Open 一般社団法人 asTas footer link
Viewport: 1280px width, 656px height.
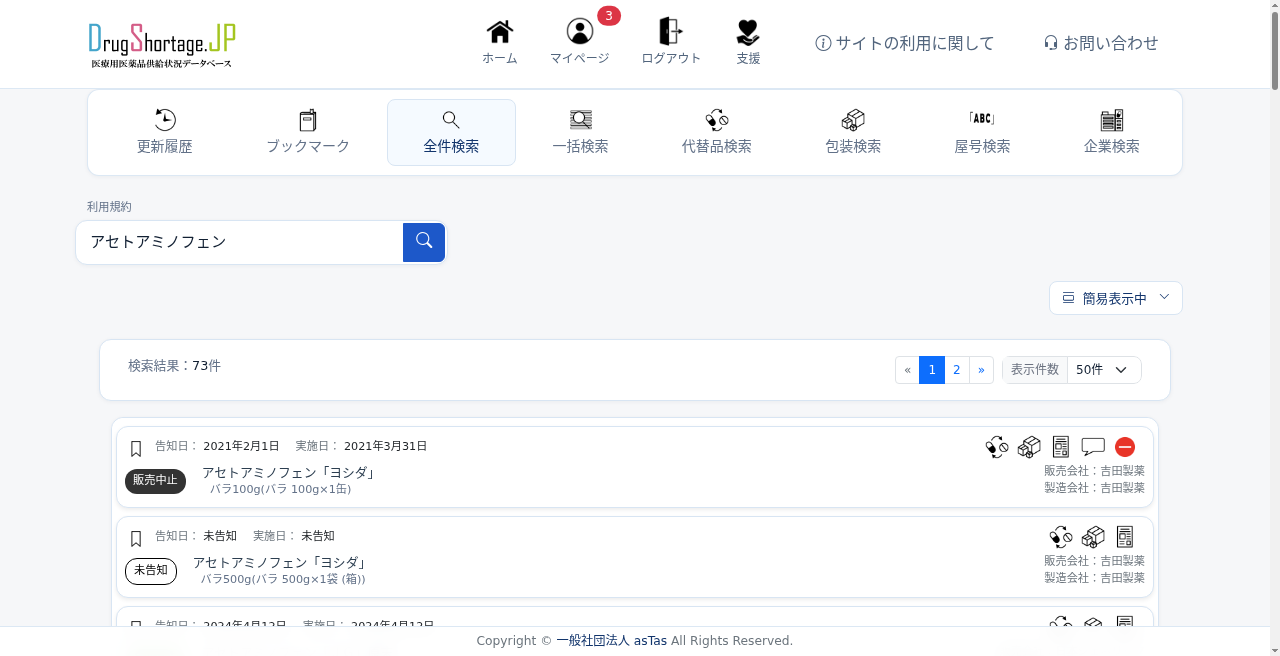611,641
